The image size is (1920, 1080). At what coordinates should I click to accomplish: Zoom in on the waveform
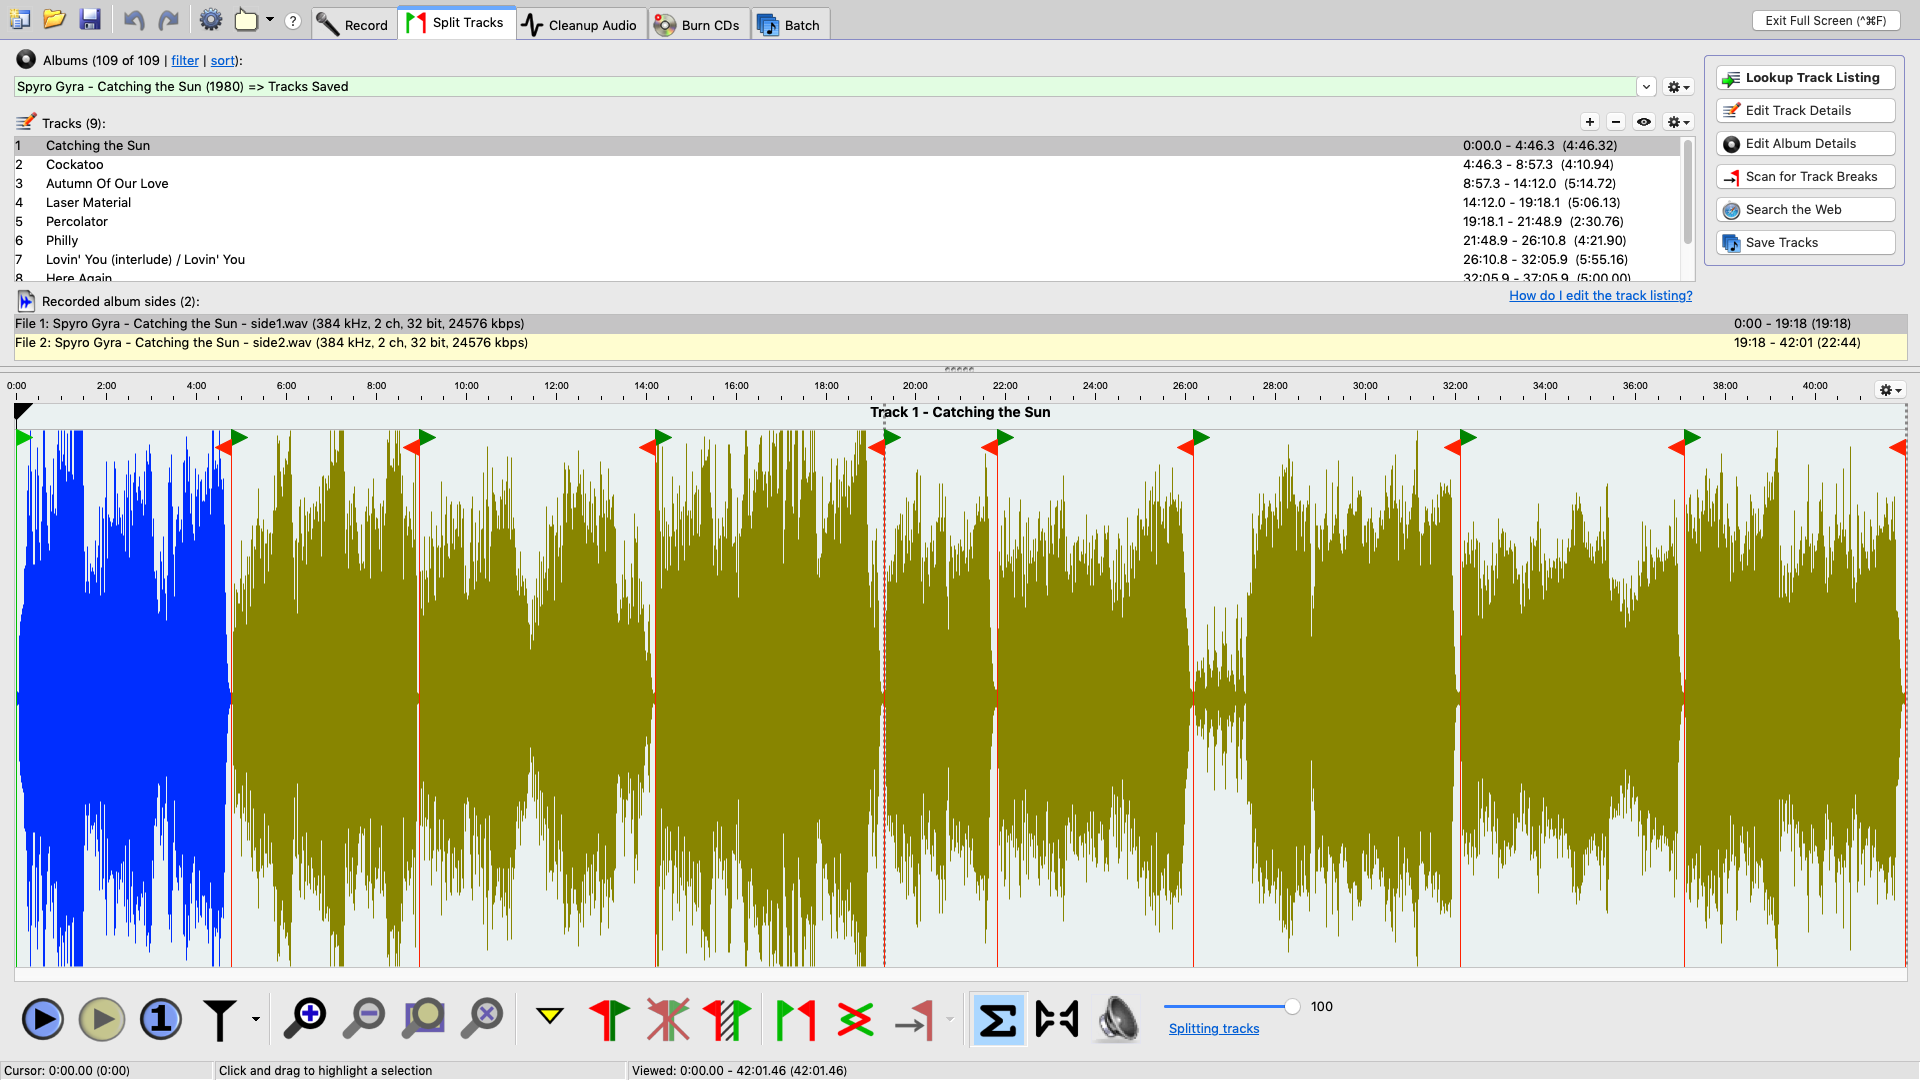305,1019
